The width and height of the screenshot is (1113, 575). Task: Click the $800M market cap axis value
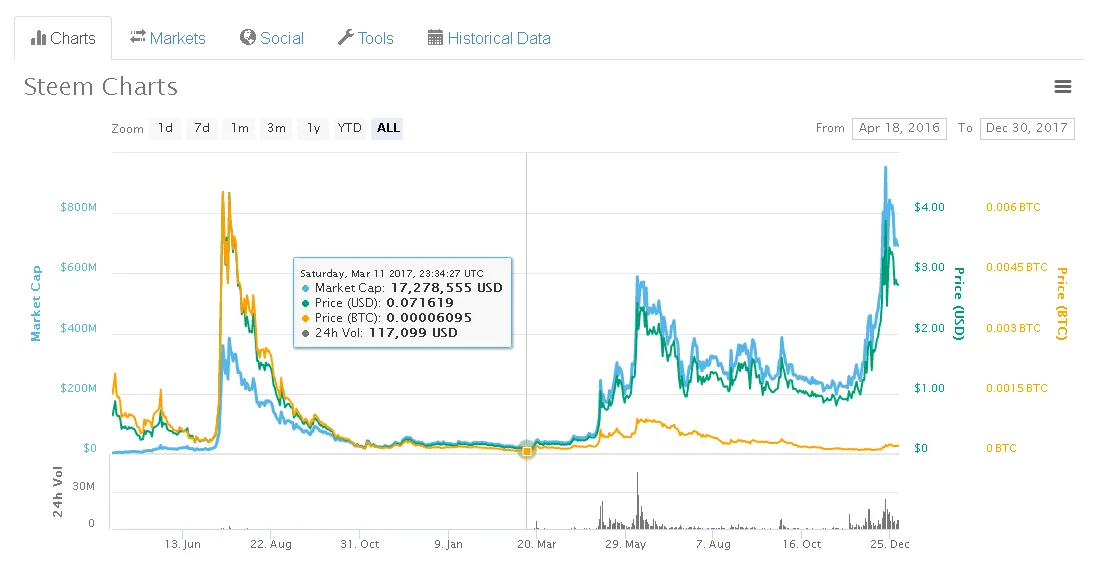(x=79, y=207)
